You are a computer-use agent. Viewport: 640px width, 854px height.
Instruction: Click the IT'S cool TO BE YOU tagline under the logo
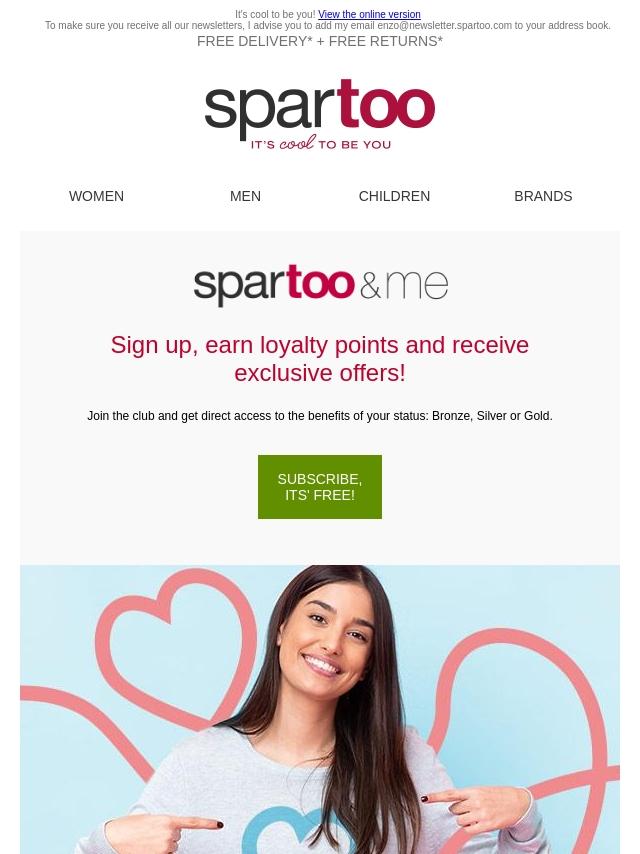[x=320, y=144]
